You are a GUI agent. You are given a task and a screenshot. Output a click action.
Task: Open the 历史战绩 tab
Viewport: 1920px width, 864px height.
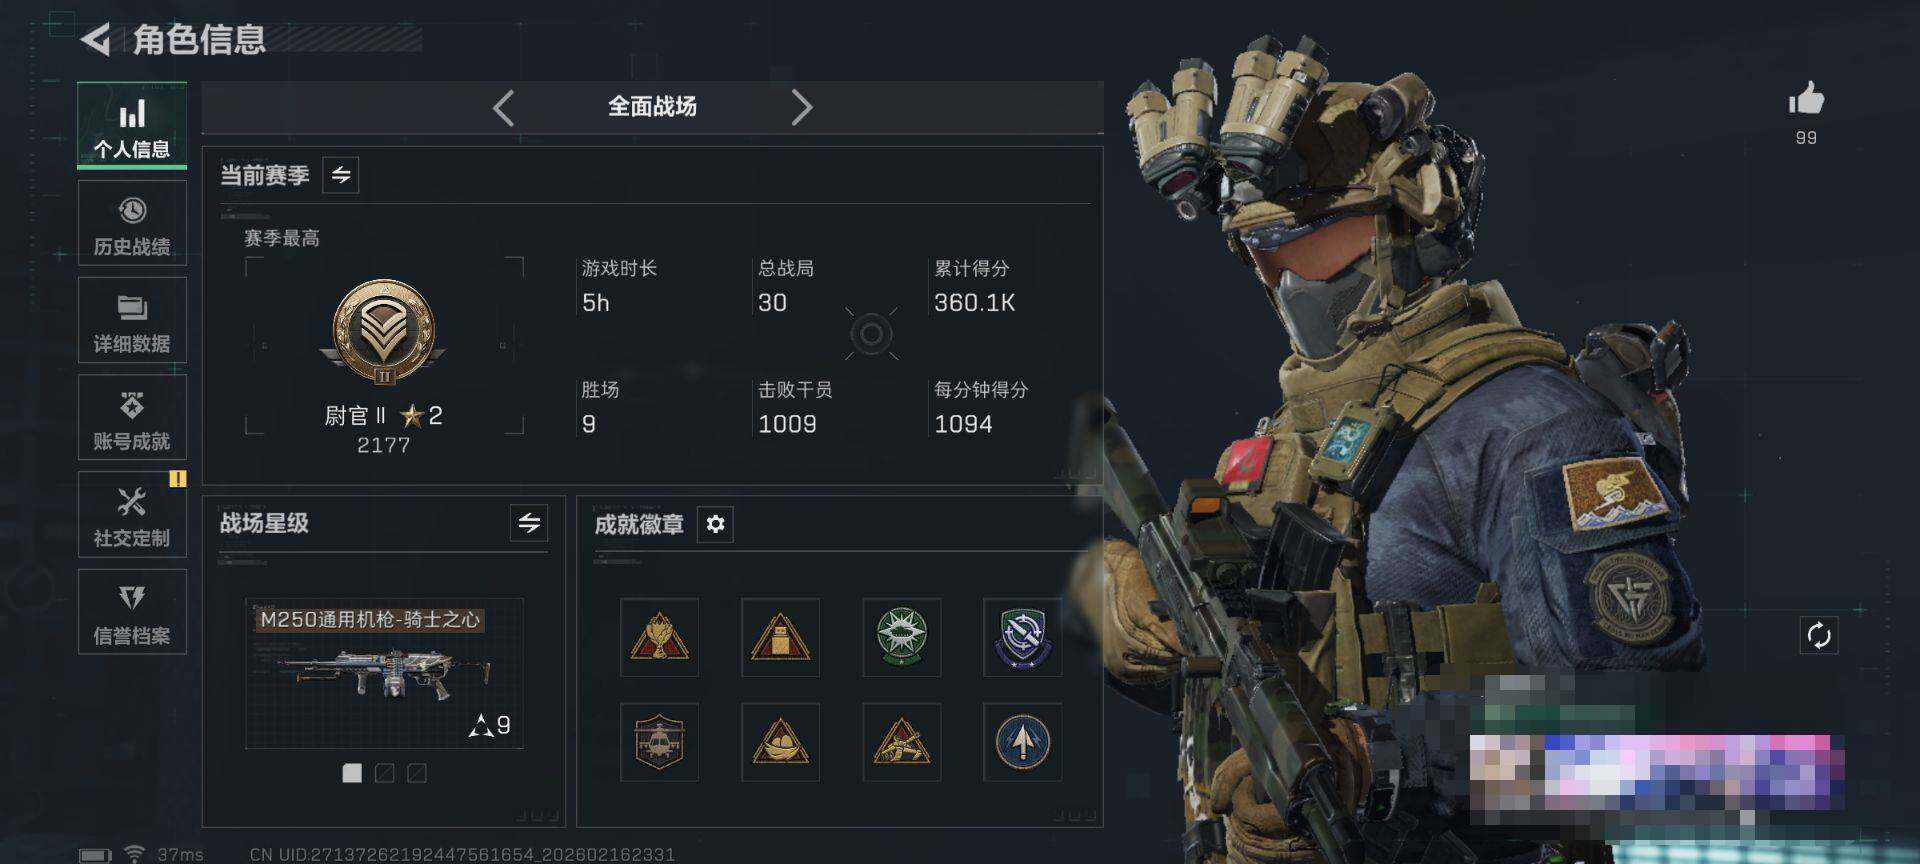click(132, 224)
